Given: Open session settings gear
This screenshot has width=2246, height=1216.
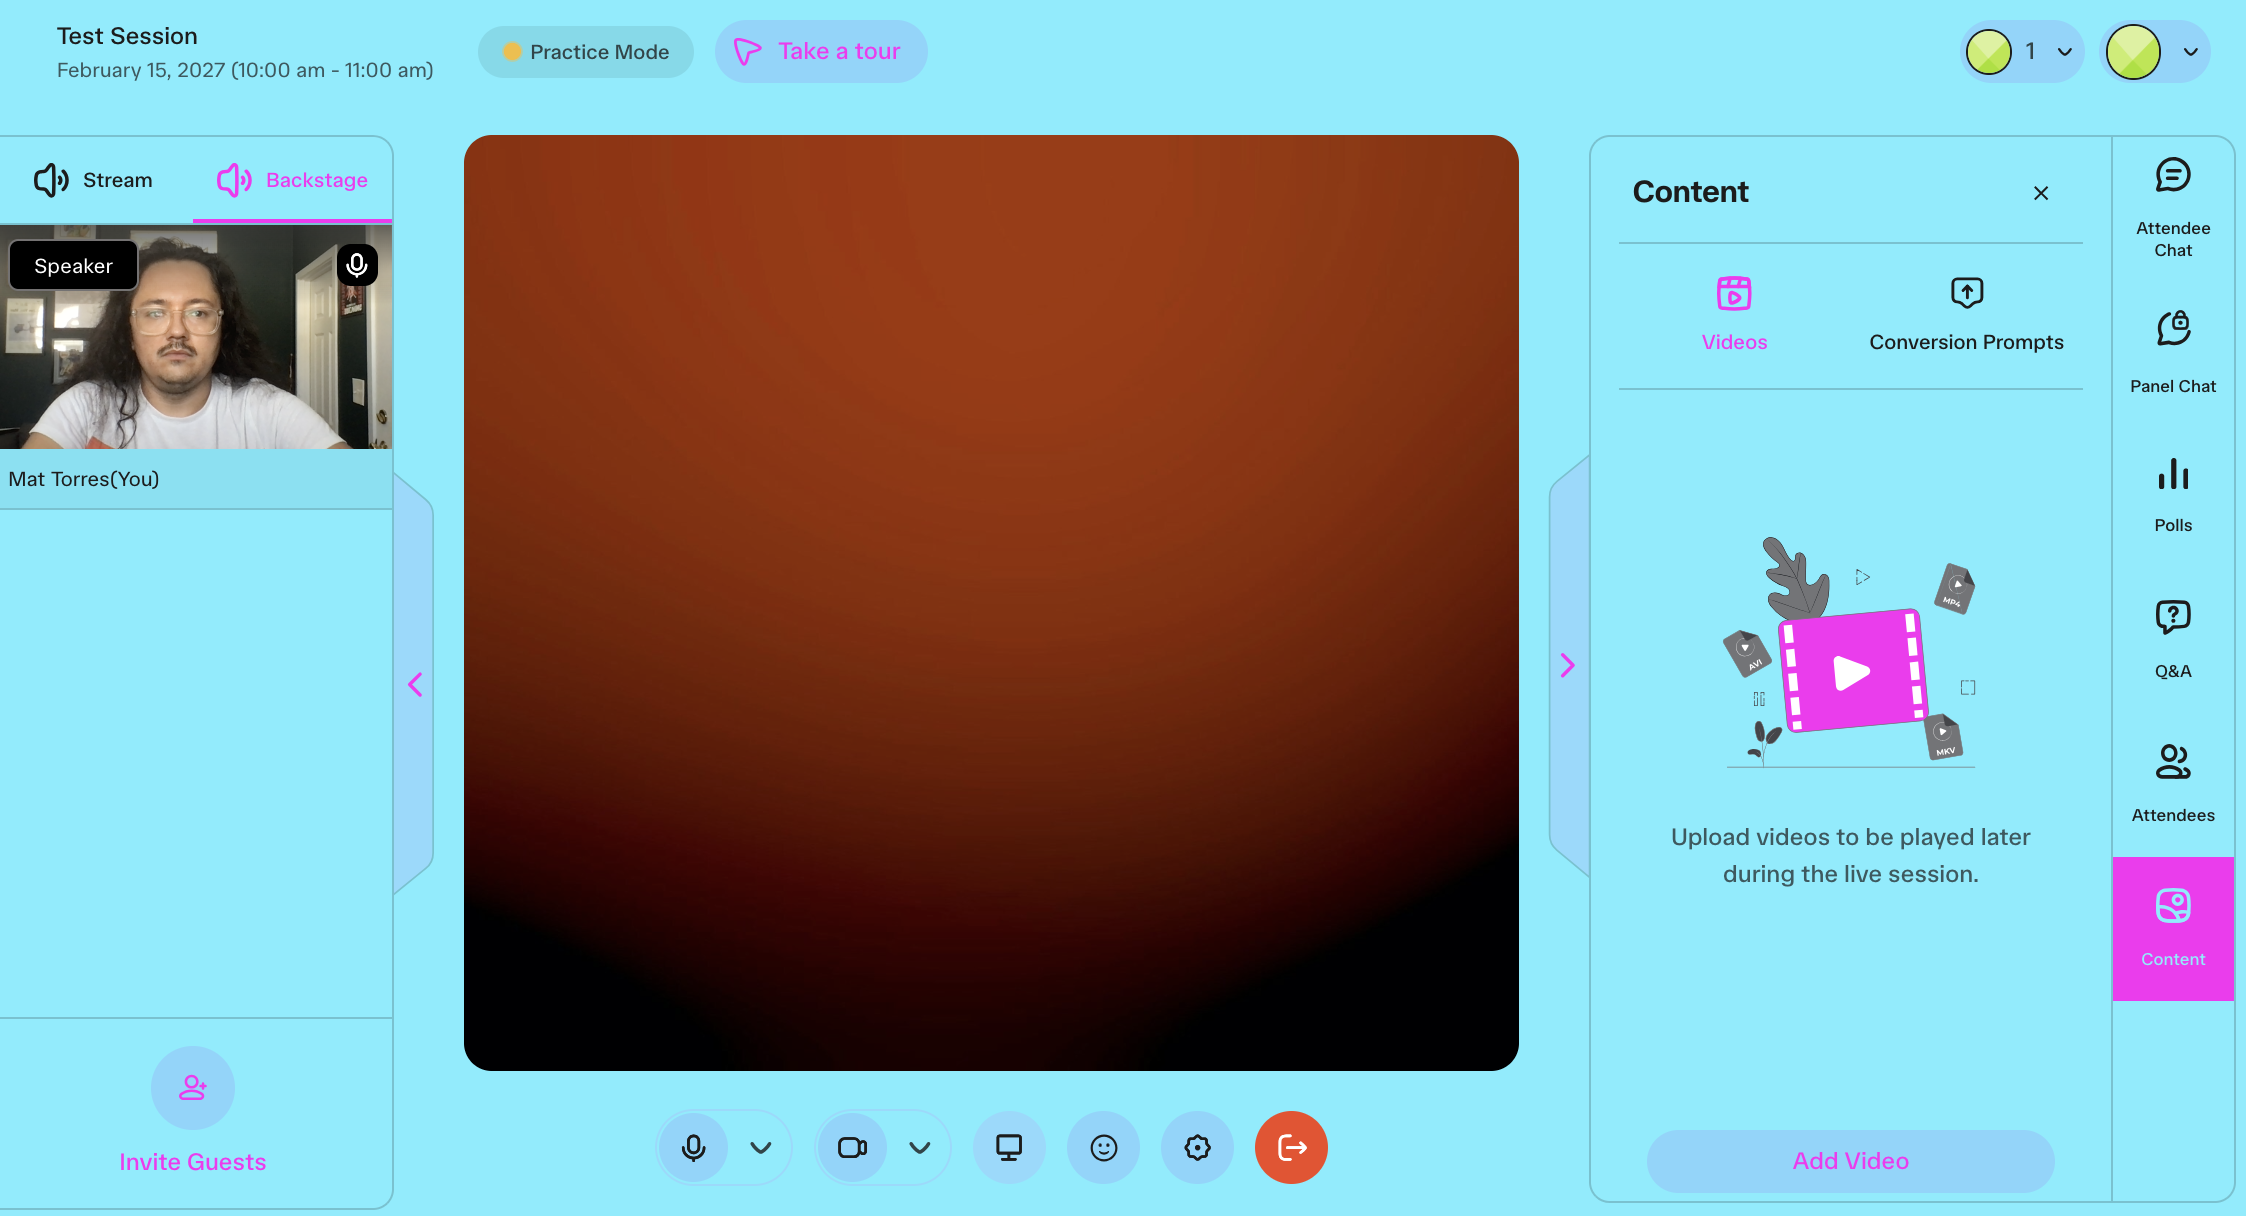Looking at the screenshot, I should [x=1197, y=1147].
